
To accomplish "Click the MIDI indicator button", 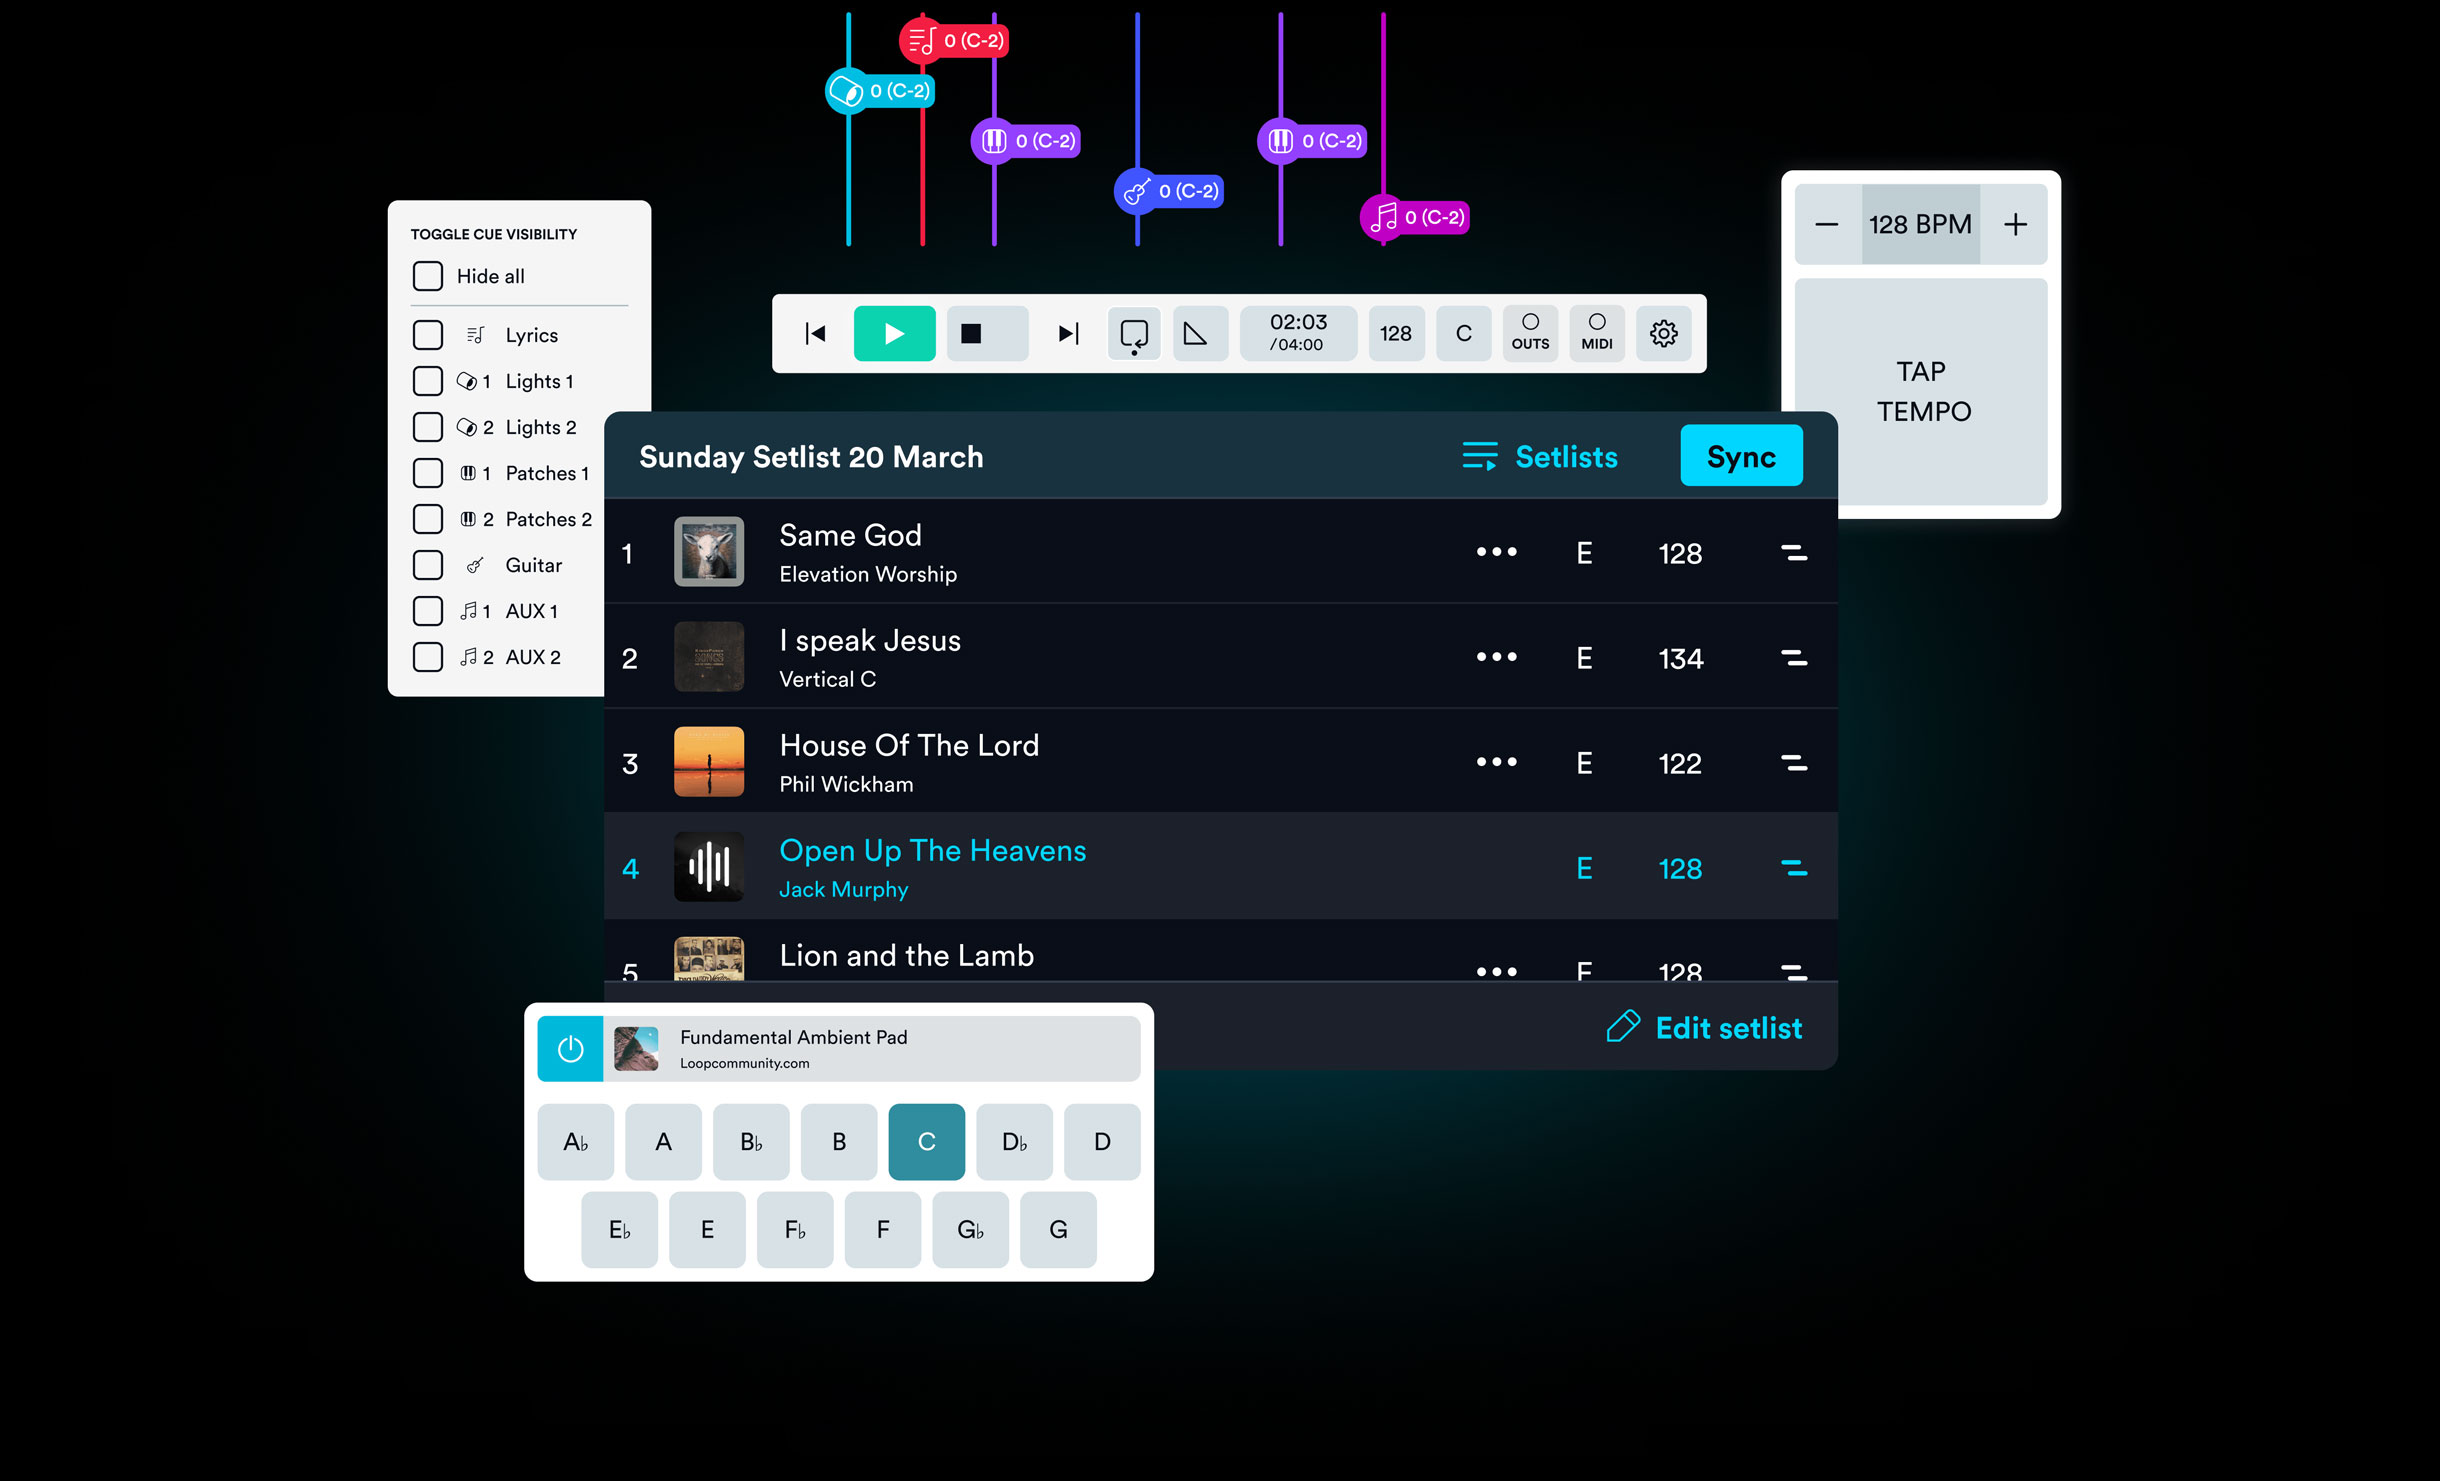I will [1597, 334].
